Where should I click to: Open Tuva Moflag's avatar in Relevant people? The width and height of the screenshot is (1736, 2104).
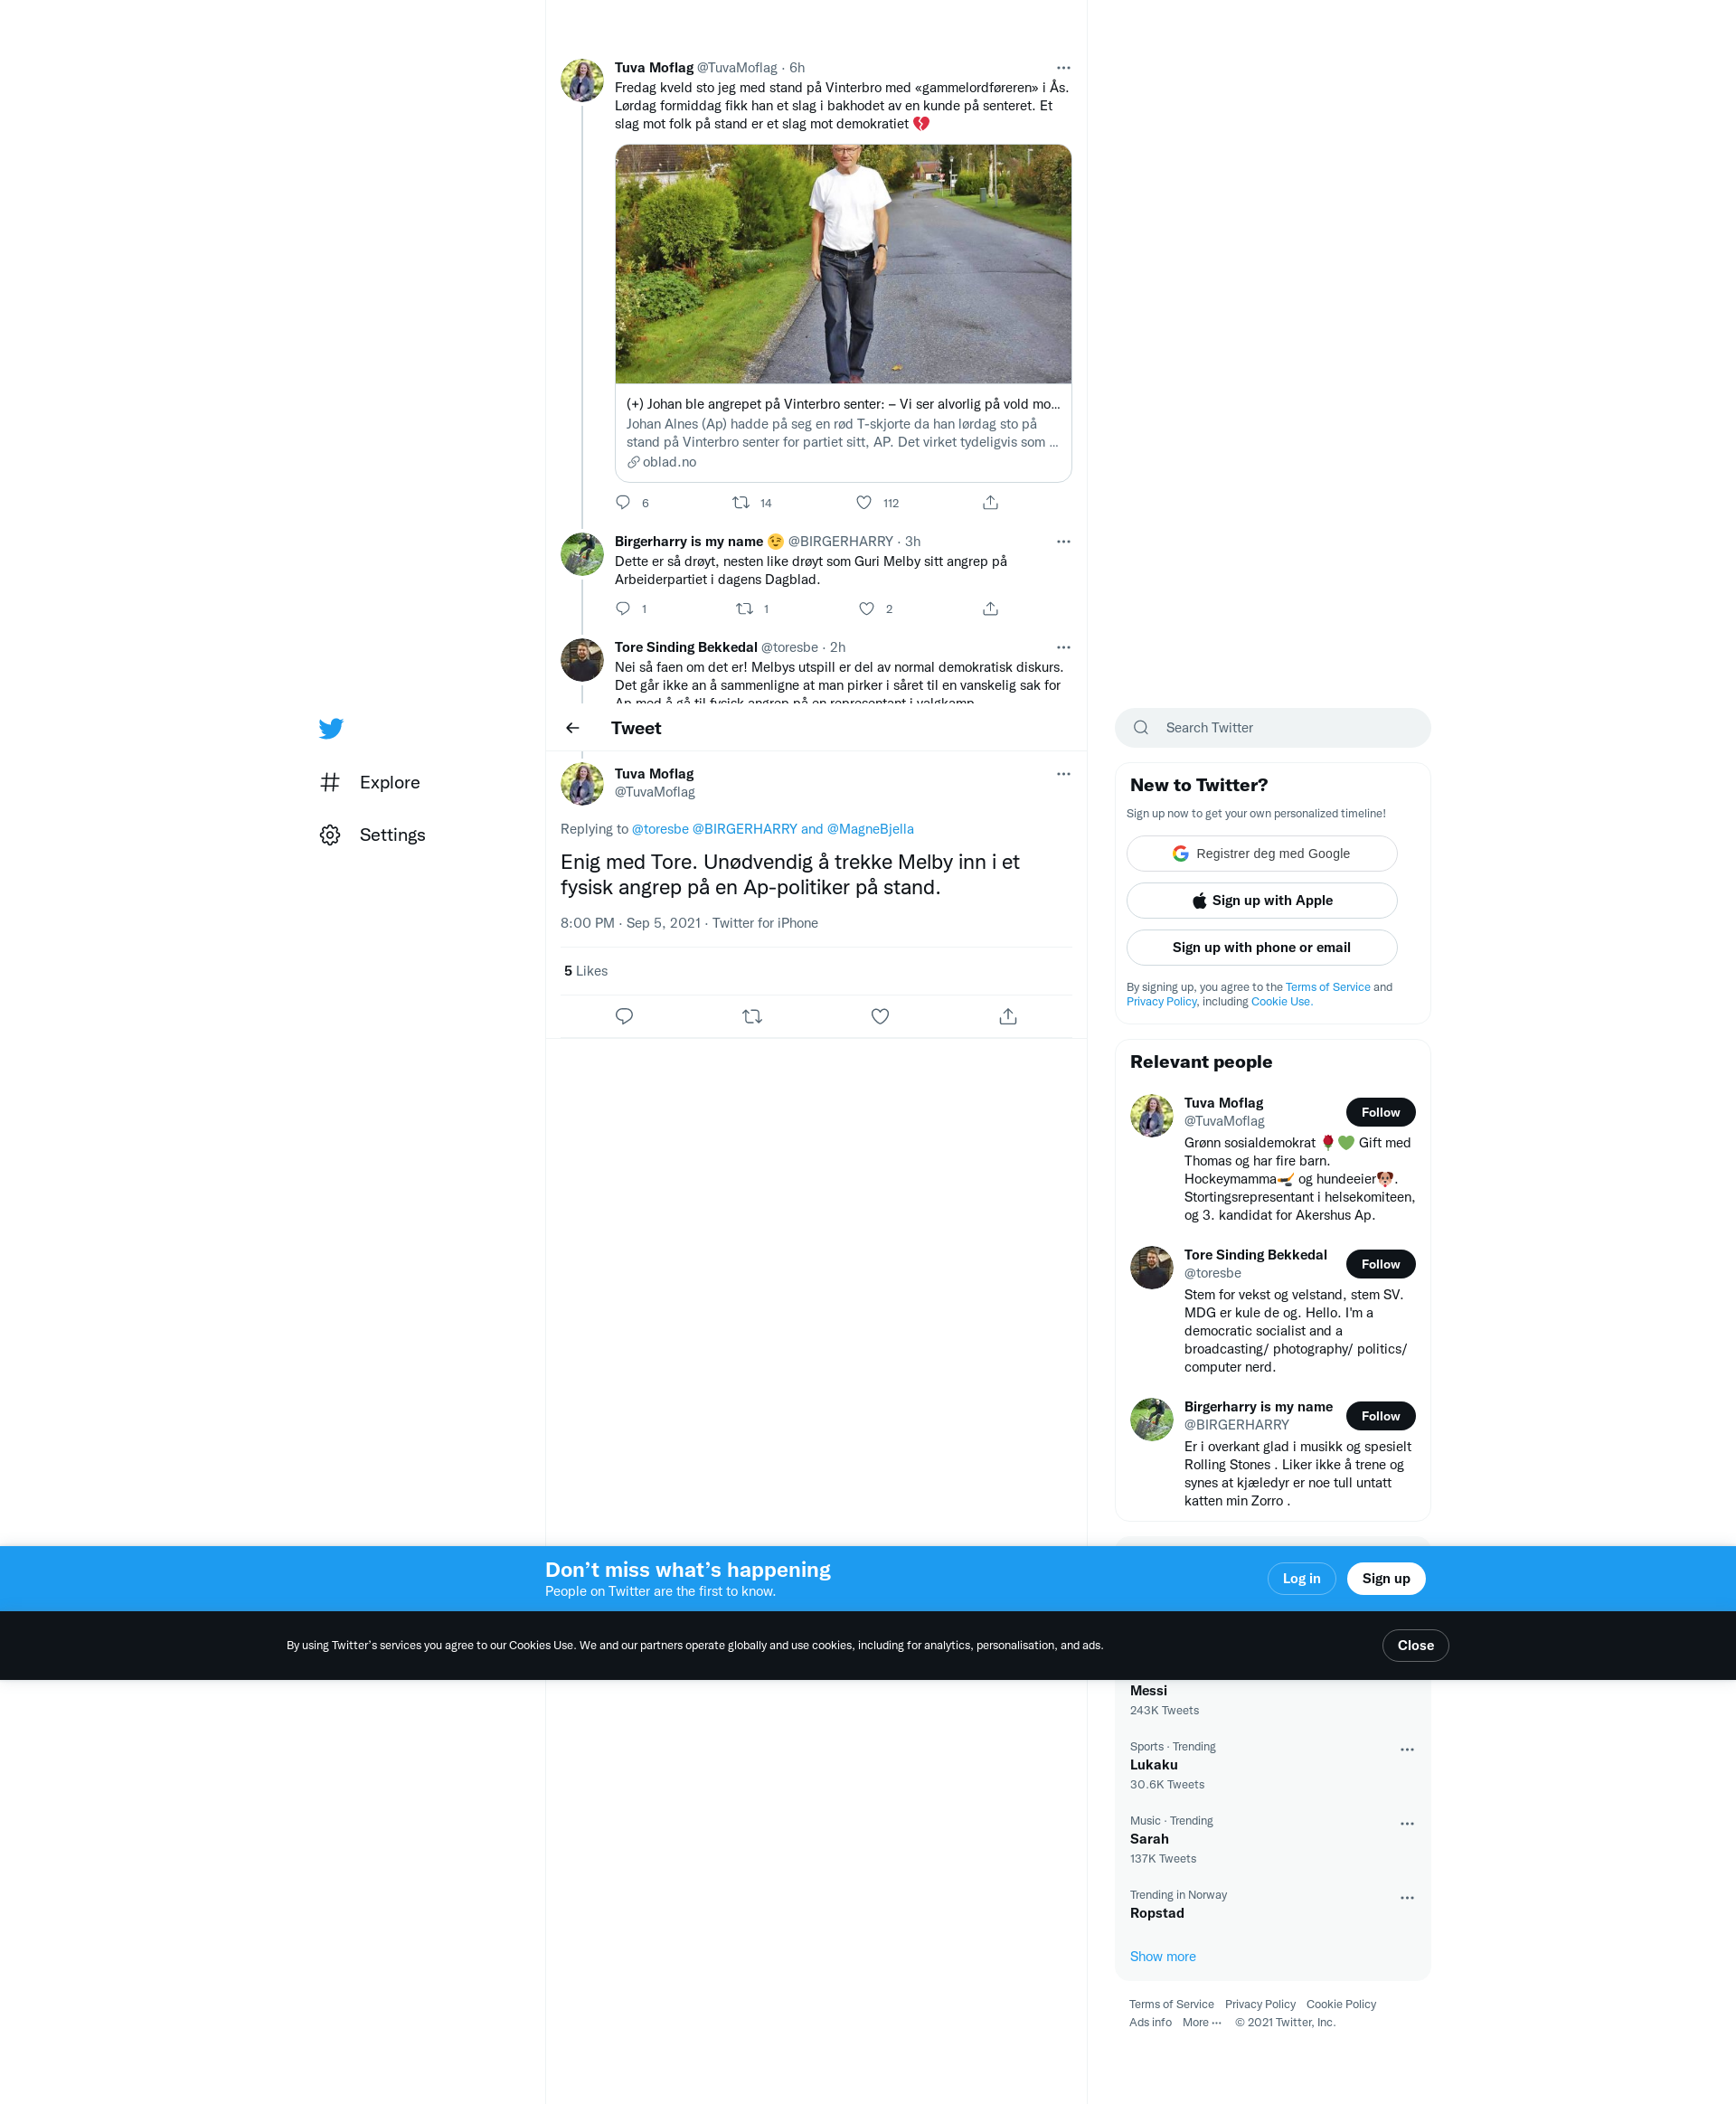point(1151,1115)
